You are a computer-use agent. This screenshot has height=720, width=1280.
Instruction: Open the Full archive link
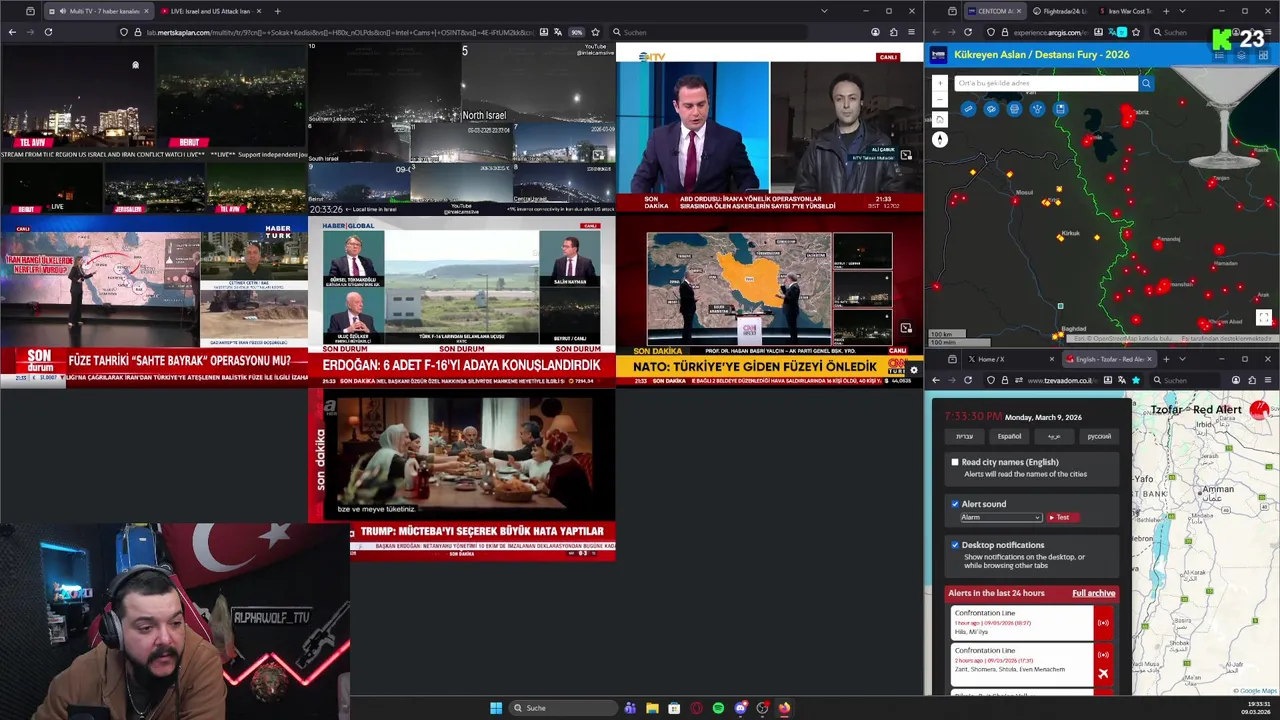[1093, 593]
